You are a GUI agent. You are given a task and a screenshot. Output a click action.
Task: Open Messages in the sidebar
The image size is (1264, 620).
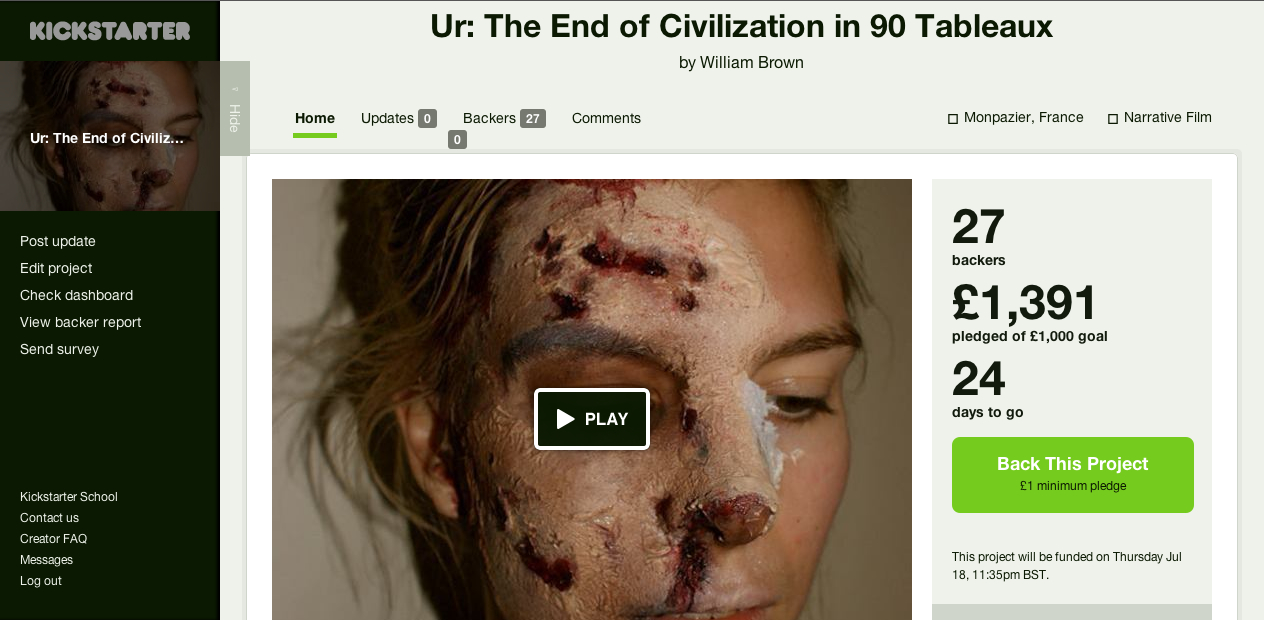(x=46, y=560)
